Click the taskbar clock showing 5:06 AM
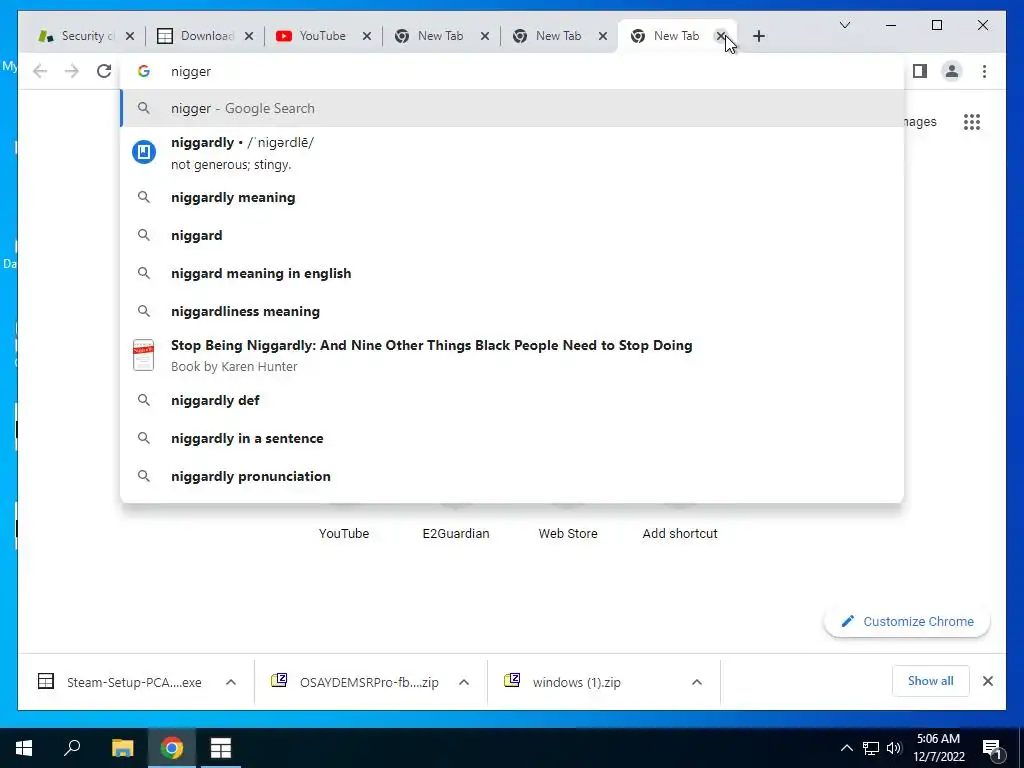Image resolution: width=1024 pixels, height=768 pixels. (x=938, y=748)
